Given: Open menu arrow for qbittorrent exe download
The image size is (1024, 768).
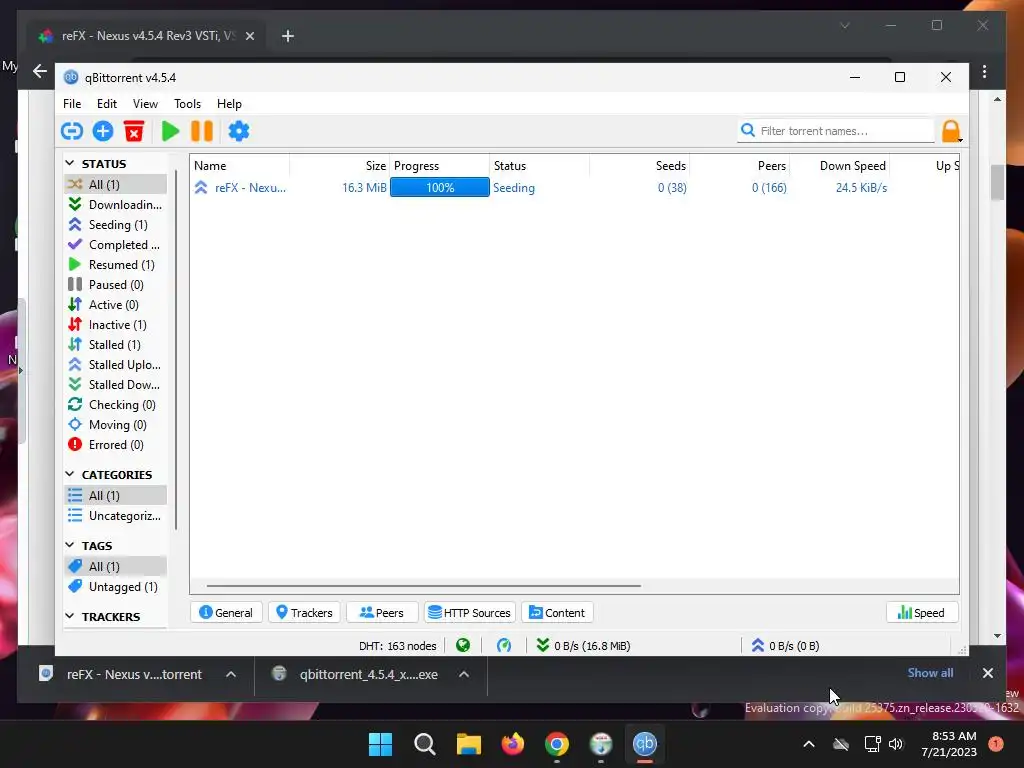Looking at the screenshot, I should coord(464,674).
